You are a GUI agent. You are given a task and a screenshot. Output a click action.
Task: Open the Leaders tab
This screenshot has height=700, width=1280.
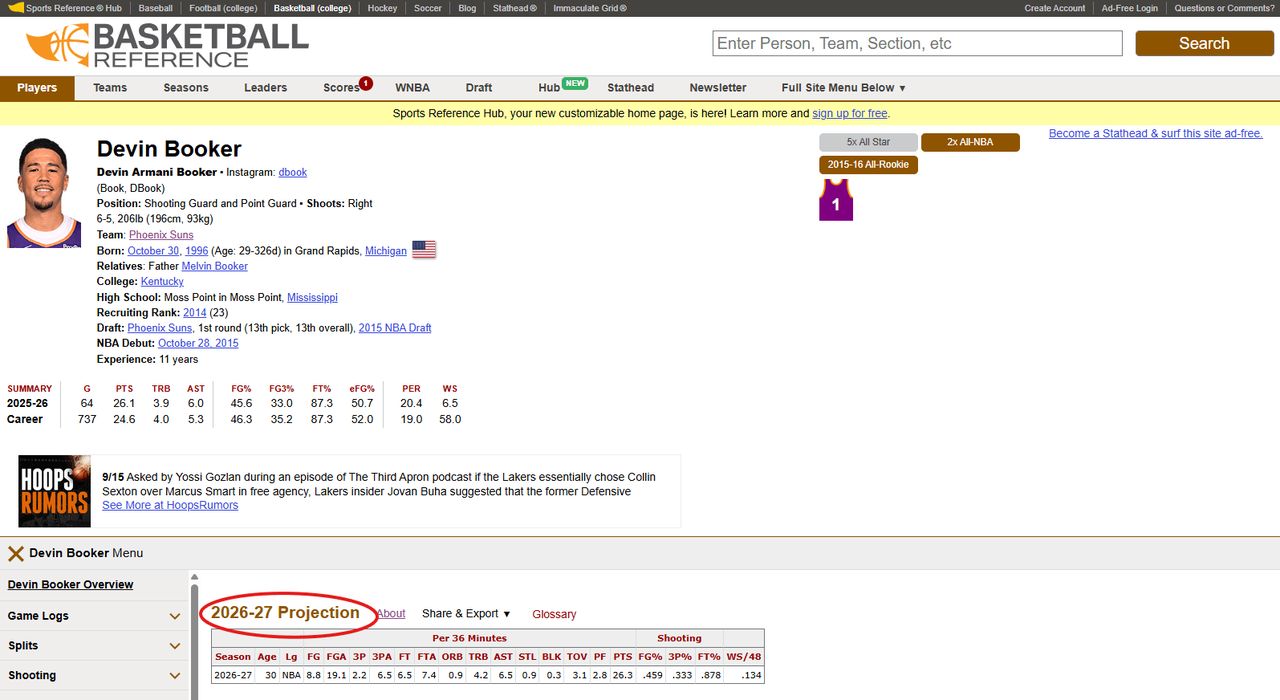click(265, 88)
